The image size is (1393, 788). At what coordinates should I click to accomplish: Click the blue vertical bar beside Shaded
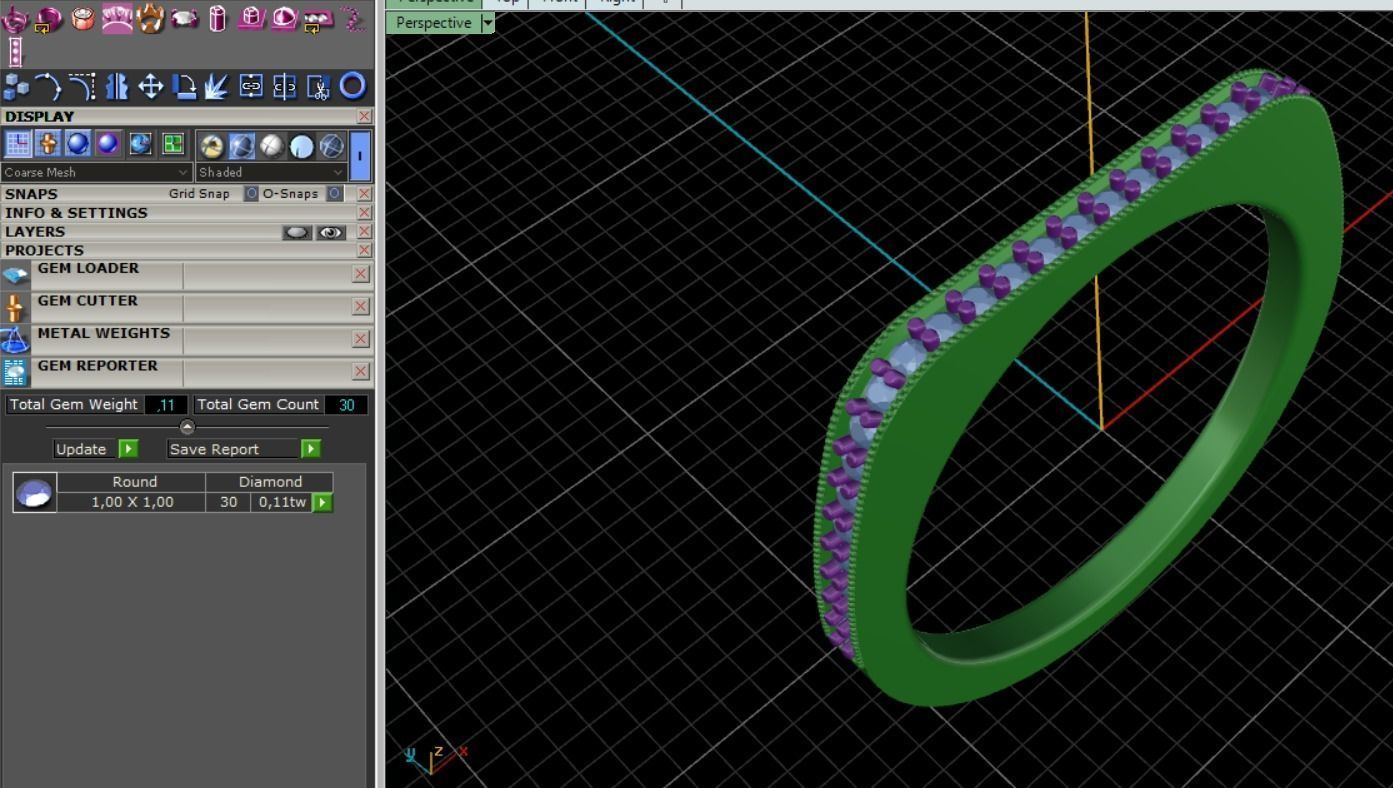coord(360,155)
